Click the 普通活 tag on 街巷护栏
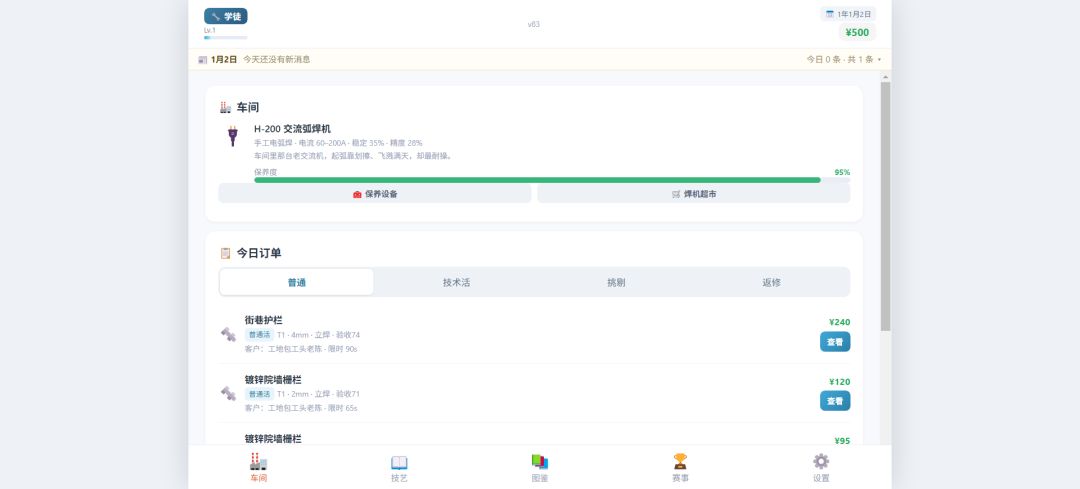 tap(259, 335)
